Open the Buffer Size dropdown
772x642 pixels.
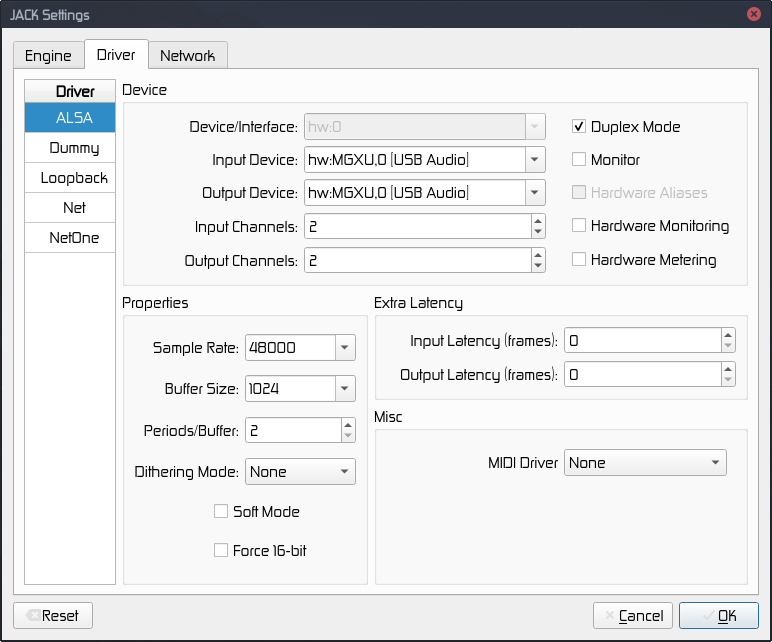[x=345, y=389]
